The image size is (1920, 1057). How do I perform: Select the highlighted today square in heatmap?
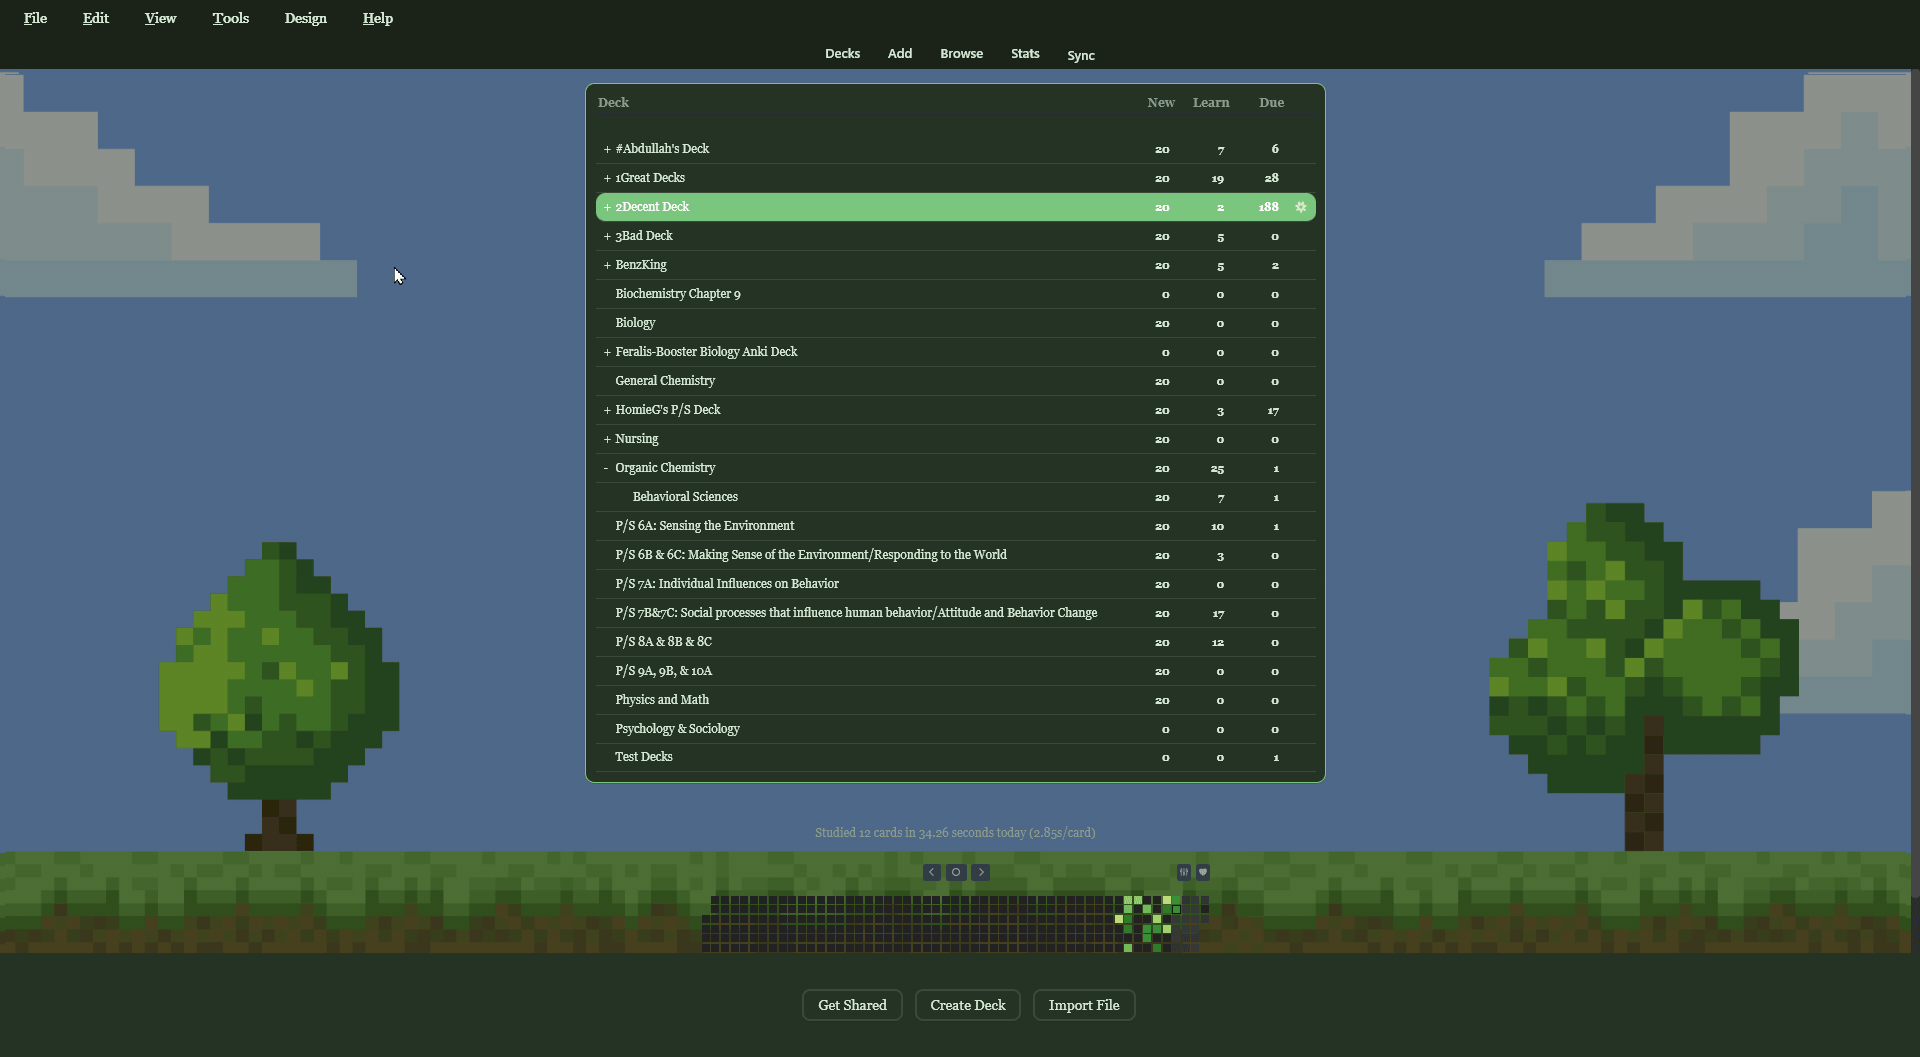tap(1176, 910)
